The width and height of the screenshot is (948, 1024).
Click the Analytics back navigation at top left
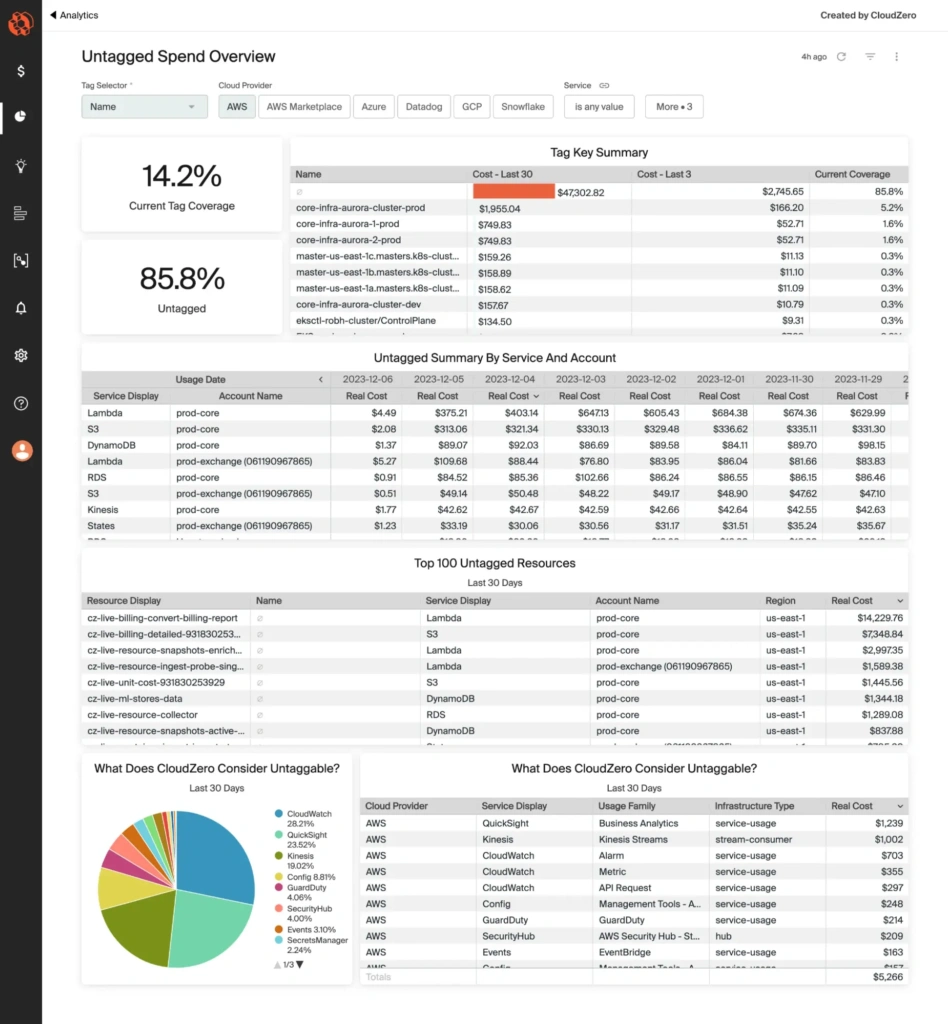click(x=75, y=14)
